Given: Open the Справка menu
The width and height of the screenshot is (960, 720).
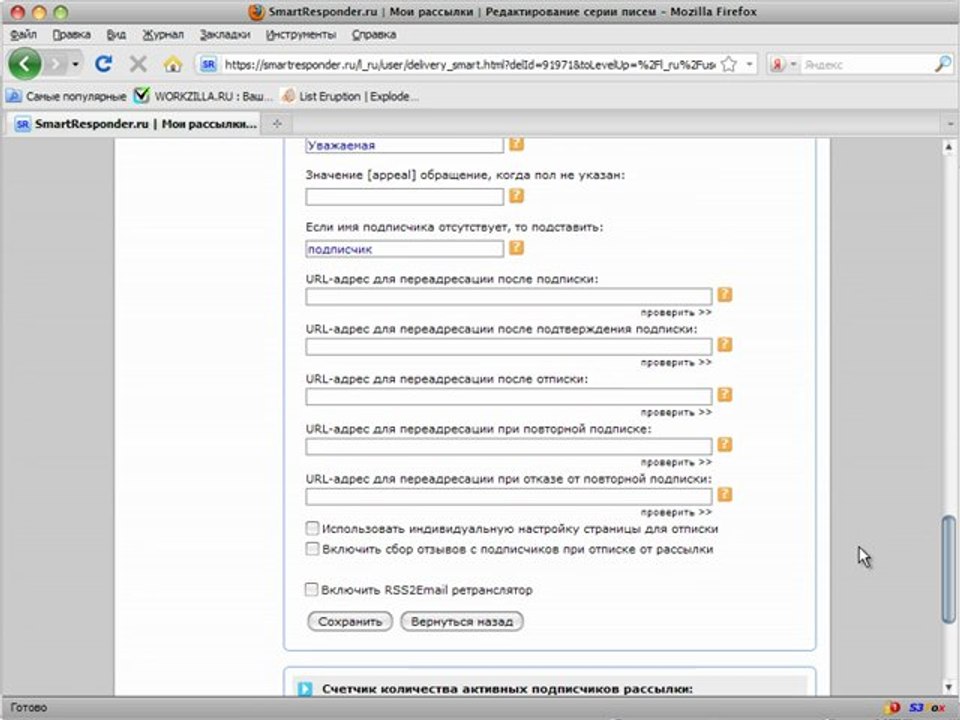Looking at the screenshot, I should click(374, 34).
